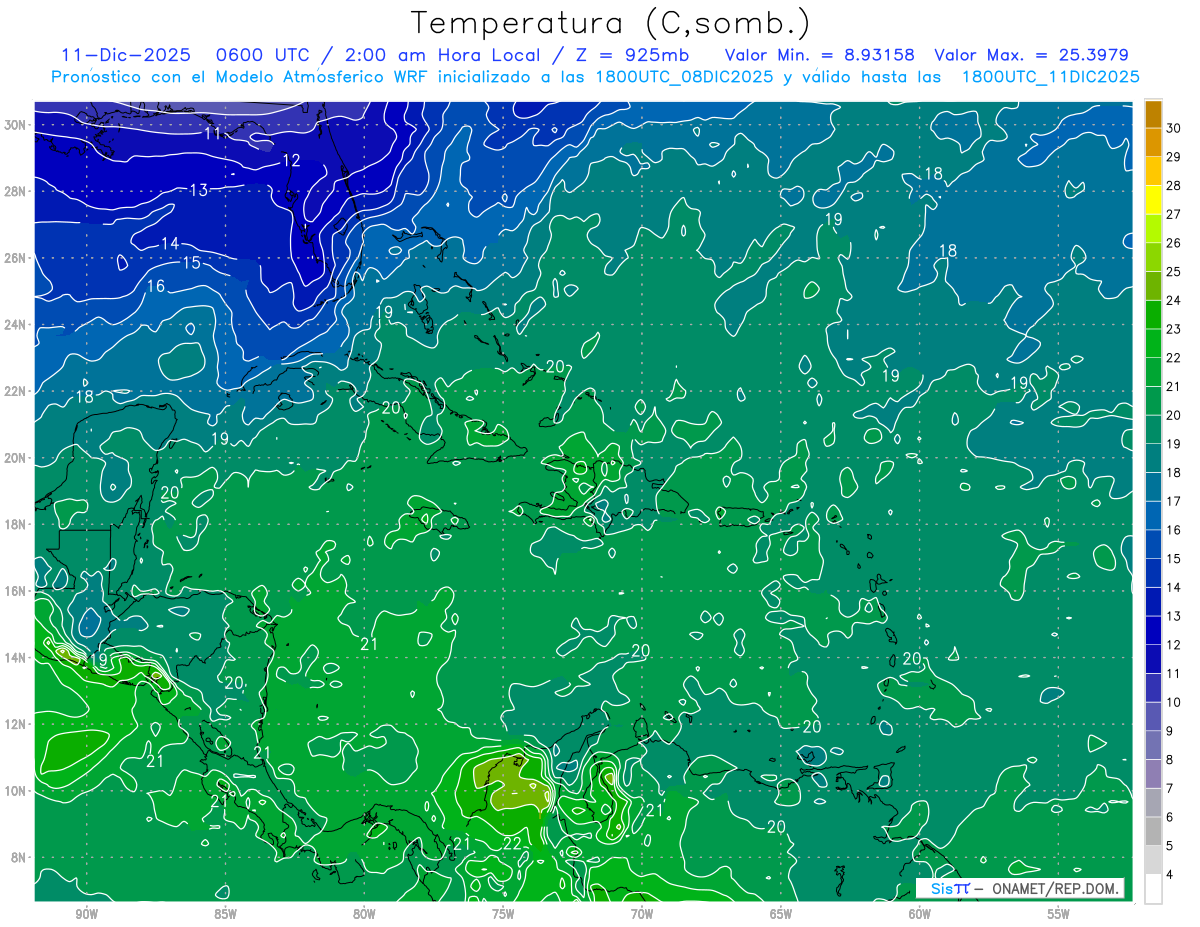This screenshot has height=927, width=1200.
Task: Click the '16N' latitude axis label
Action: click(x=15, y=591)
